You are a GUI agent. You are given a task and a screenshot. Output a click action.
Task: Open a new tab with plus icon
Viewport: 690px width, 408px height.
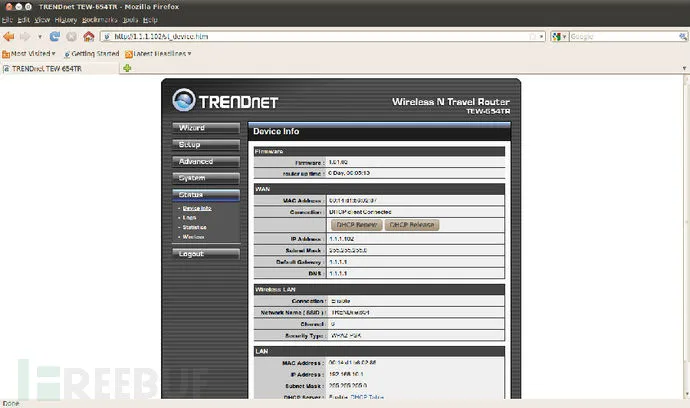pos(126,68)
